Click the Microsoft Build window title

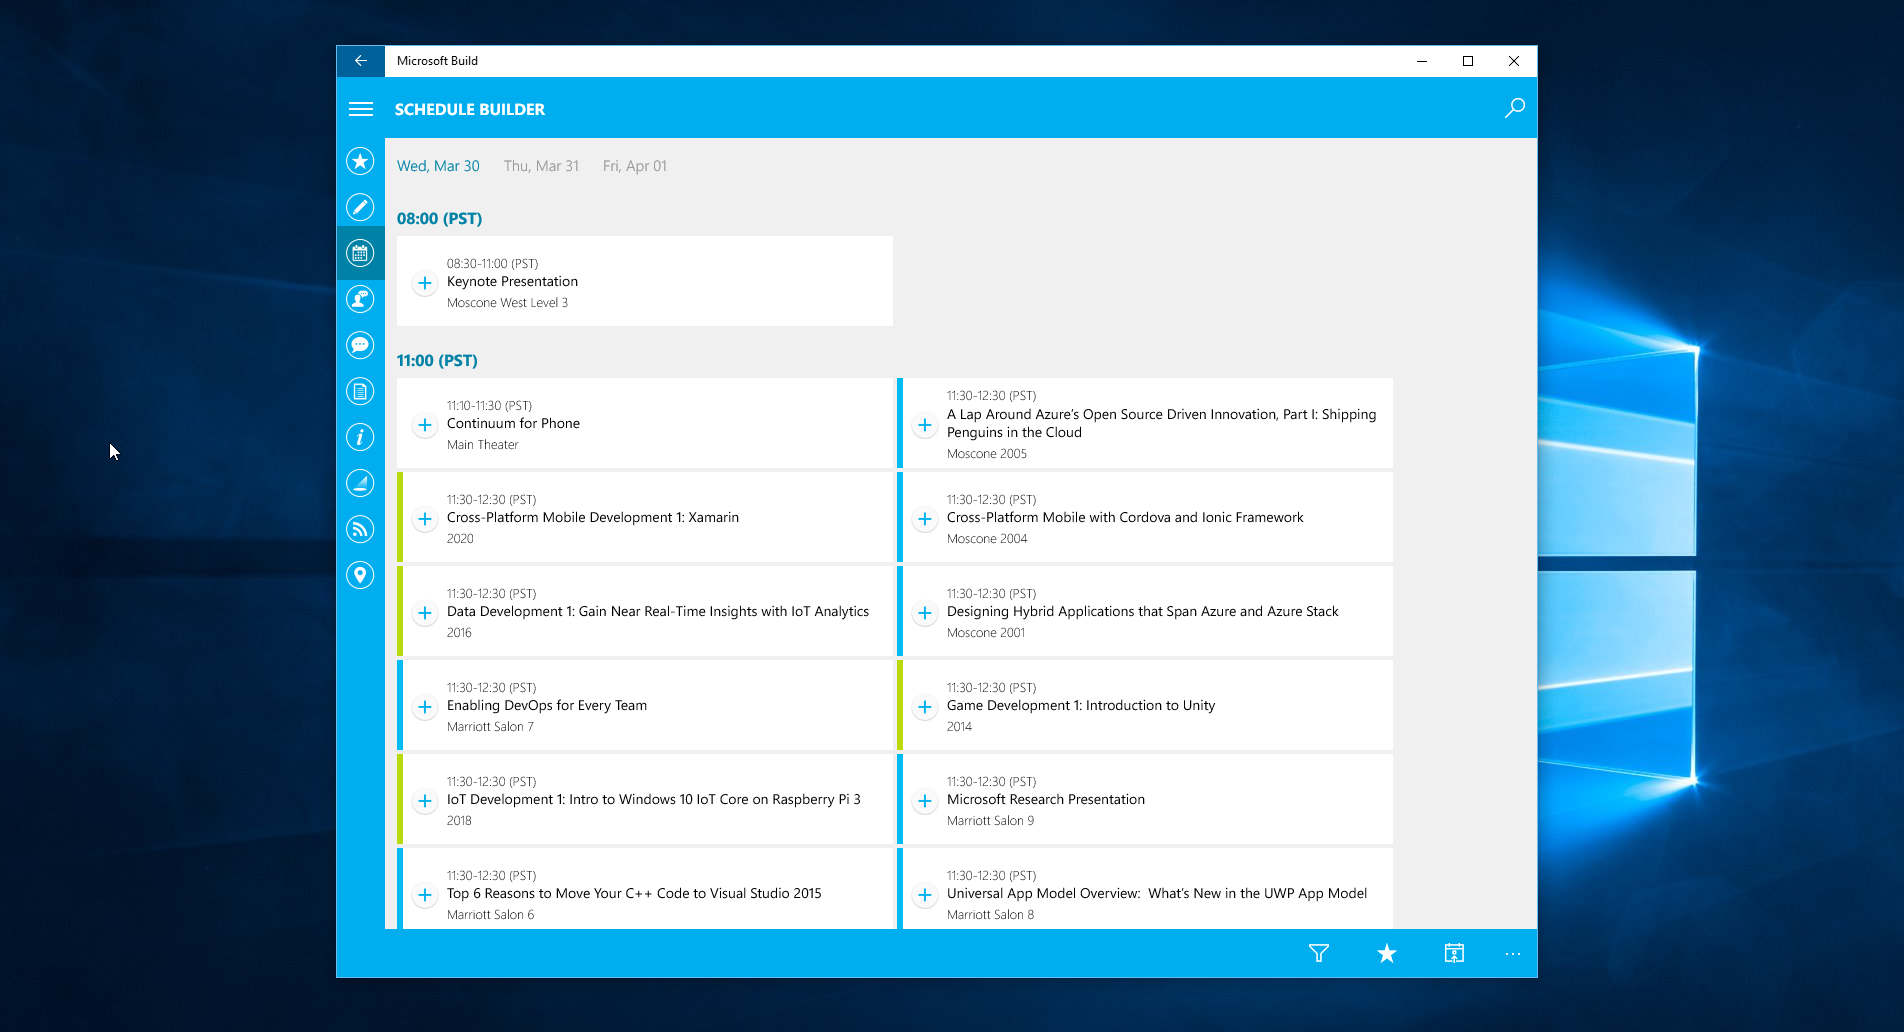coord(437,61)
